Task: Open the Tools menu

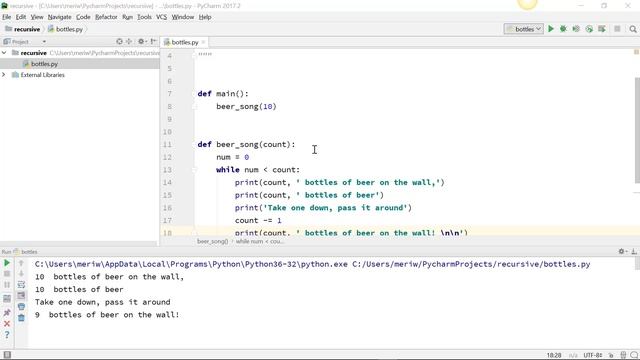Action: 144,17
